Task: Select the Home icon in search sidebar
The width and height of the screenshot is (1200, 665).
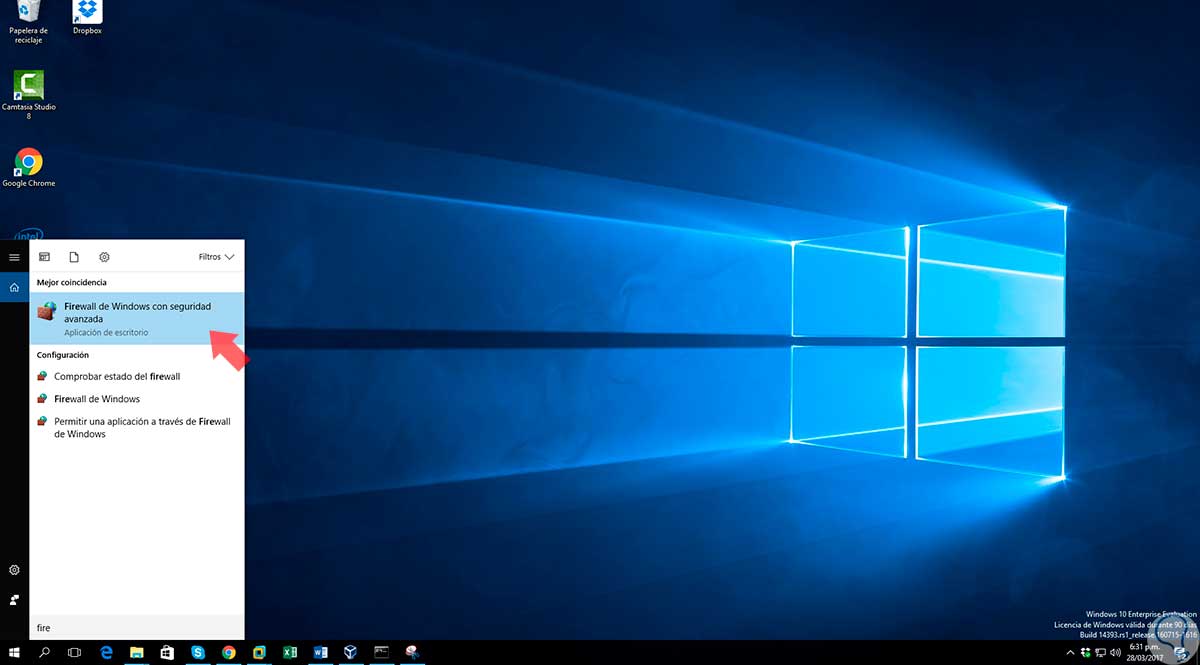Action: click(14, 288)
